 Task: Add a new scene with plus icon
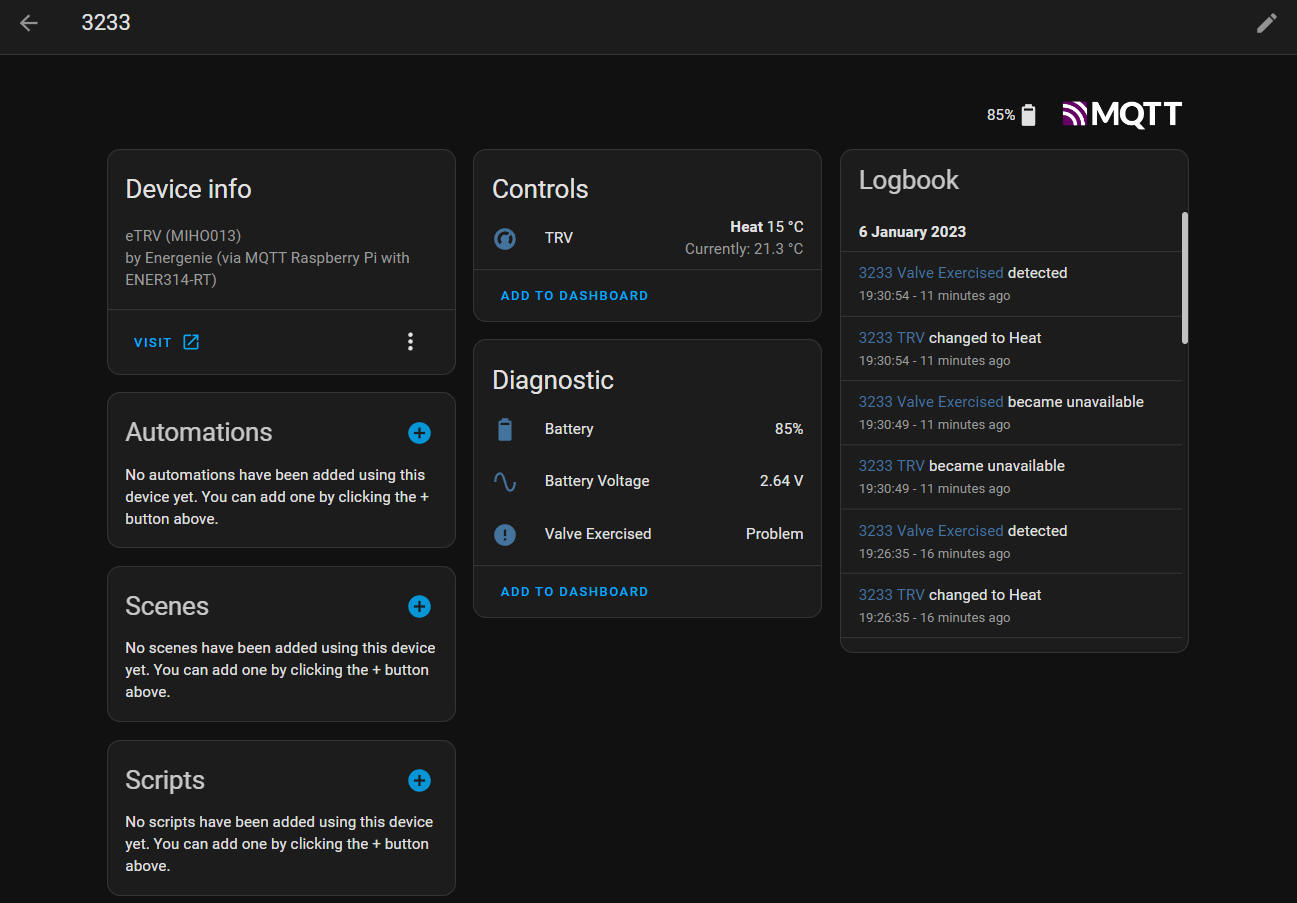point(419,607)
